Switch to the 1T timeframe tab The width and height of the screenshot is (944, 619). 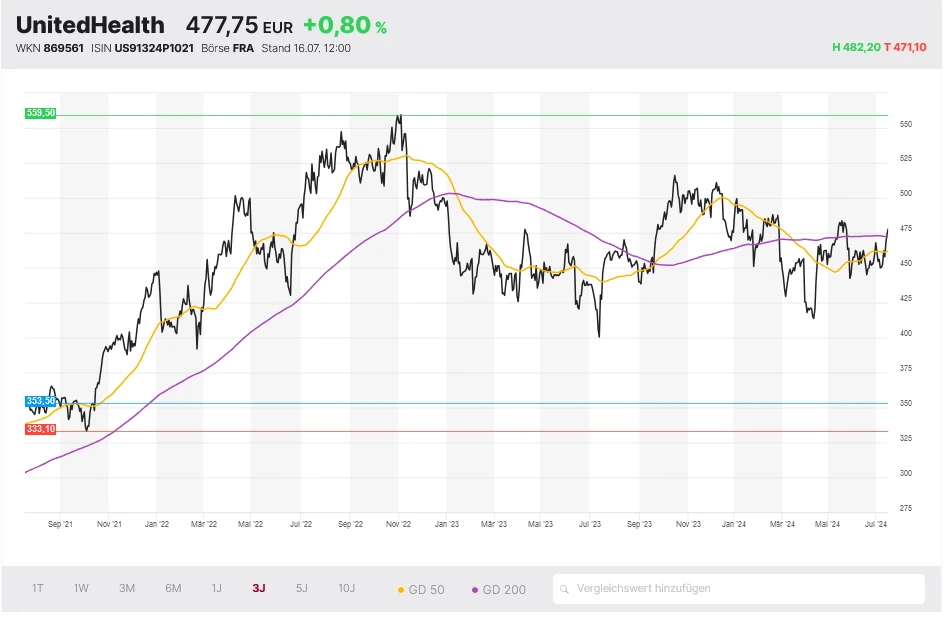(x=36, y=589)
